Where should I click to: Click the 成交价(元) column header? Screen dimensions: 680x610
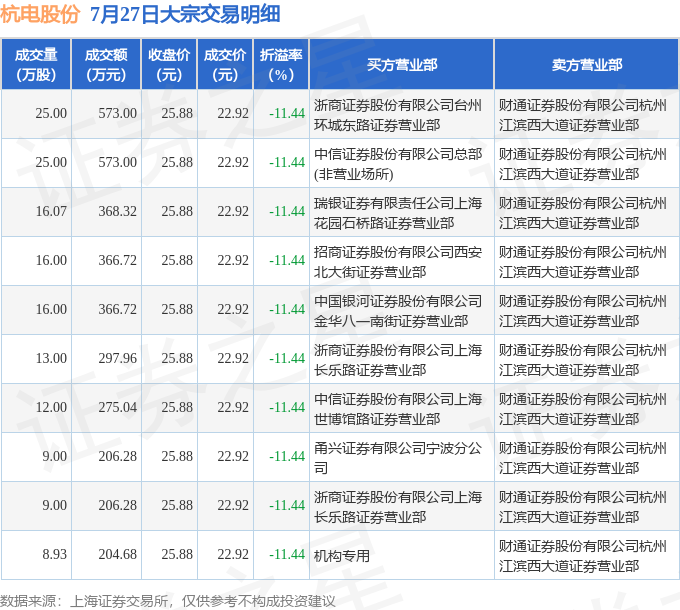click(x=225, y=64)
